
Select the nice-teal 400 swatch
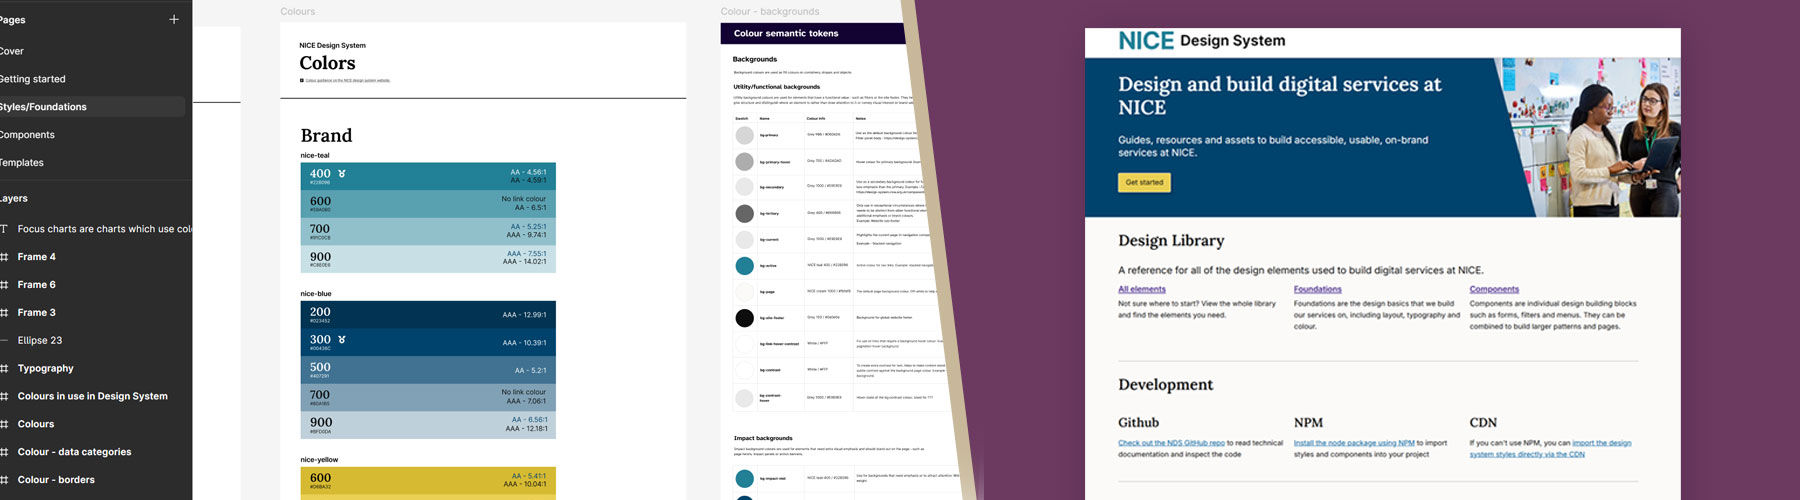click(428, 175)
